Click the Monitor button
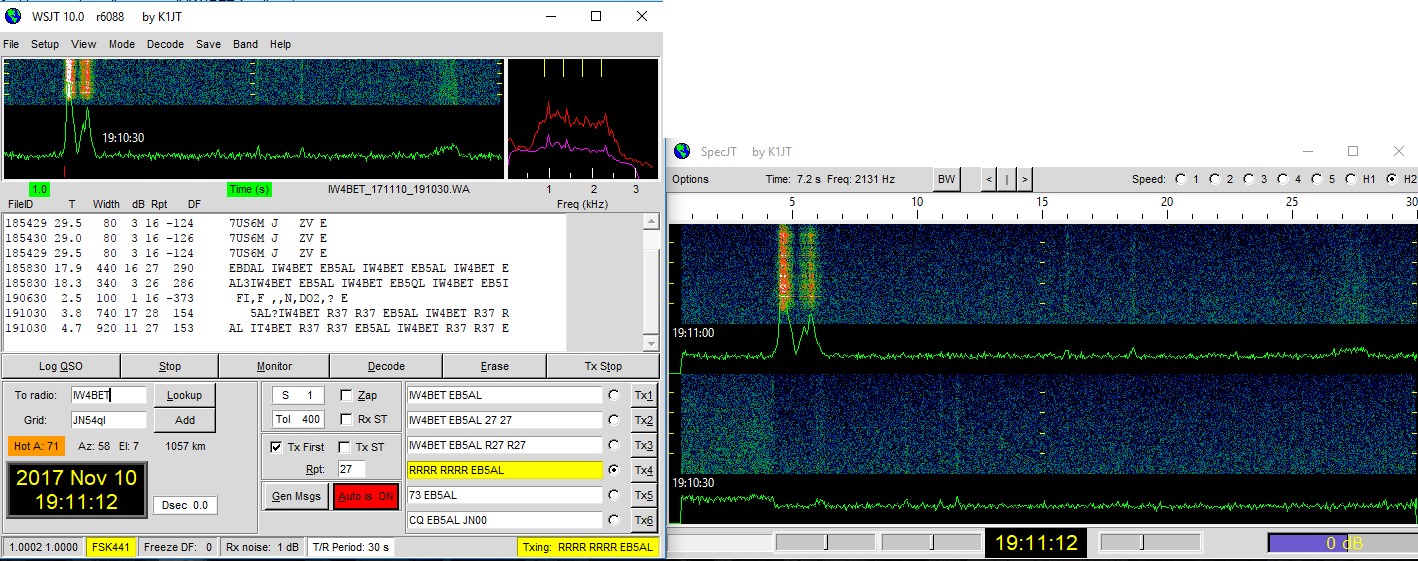Image resolution: width=1418 pixels, height=561 pixels. pos(275,366)
